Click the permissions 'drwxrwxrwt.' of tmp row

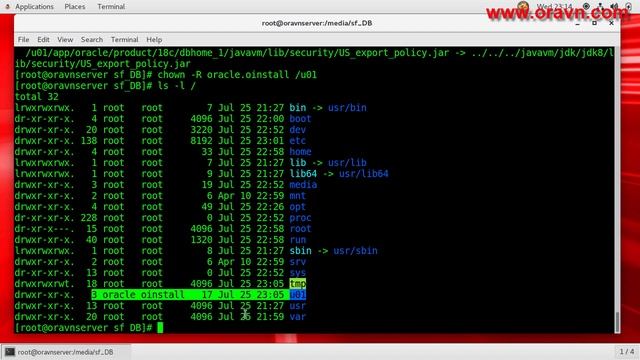click(45, 284)
